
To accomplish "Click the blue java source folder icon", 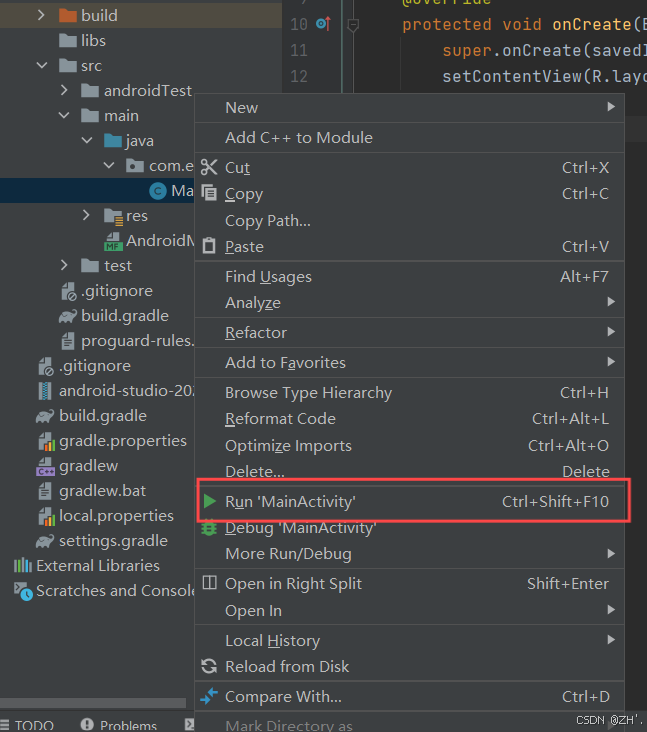I will pos(113,140).
